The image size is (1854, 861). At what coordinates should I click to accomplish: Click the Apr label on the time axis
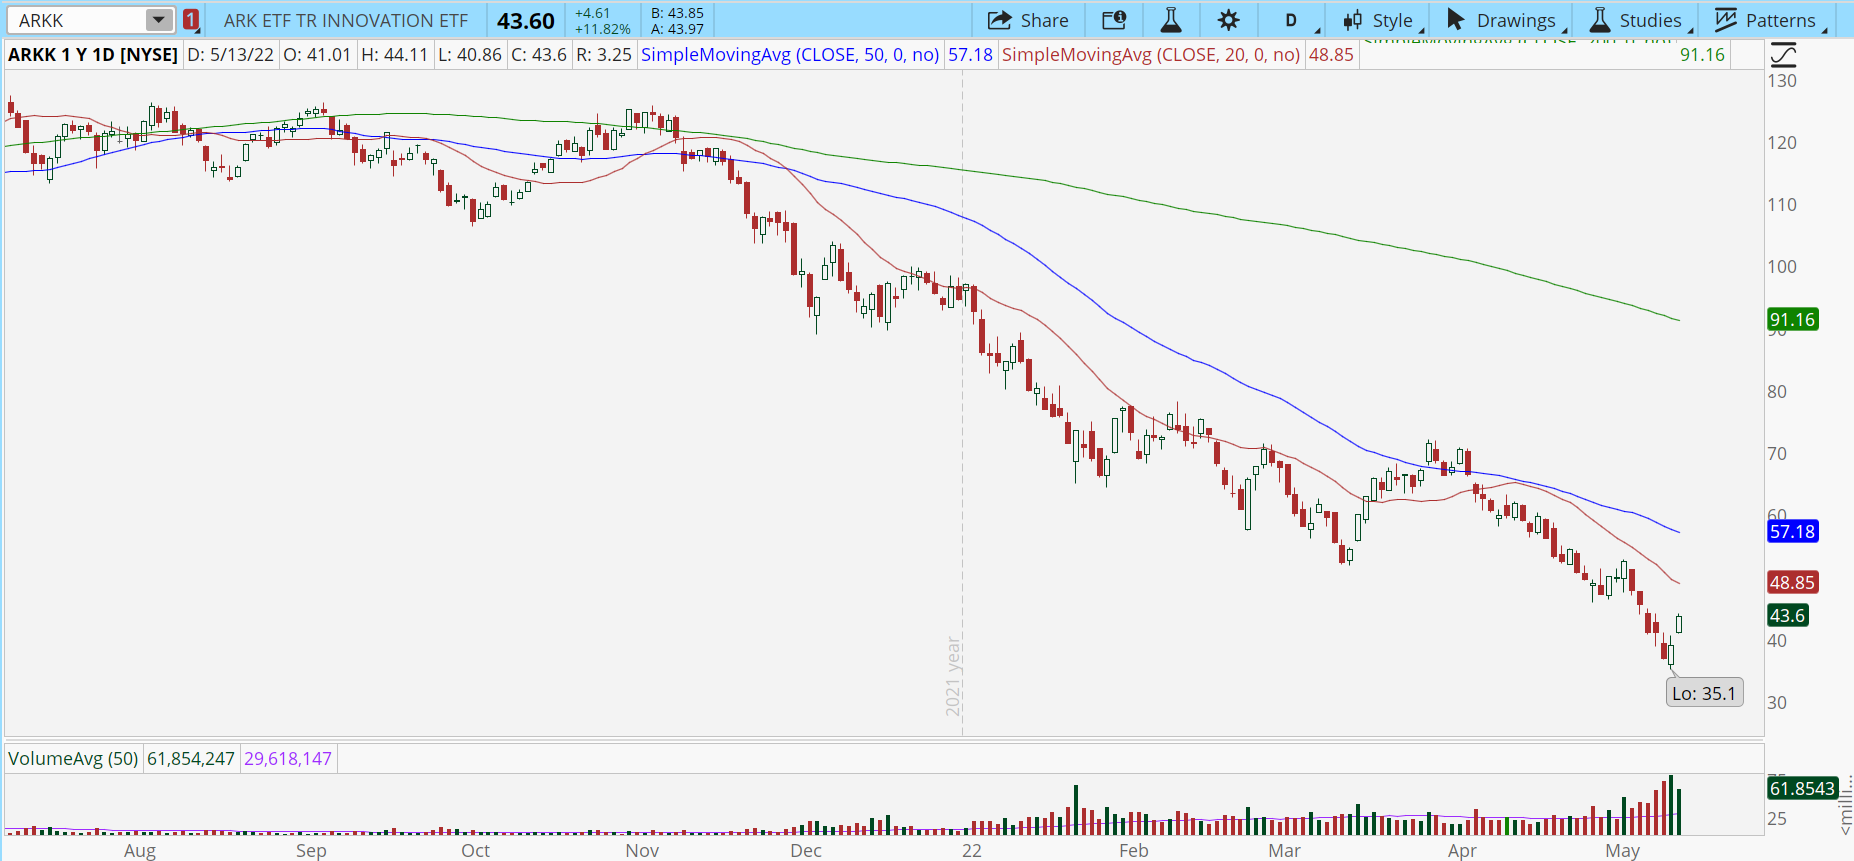[x=1462, y=851]
